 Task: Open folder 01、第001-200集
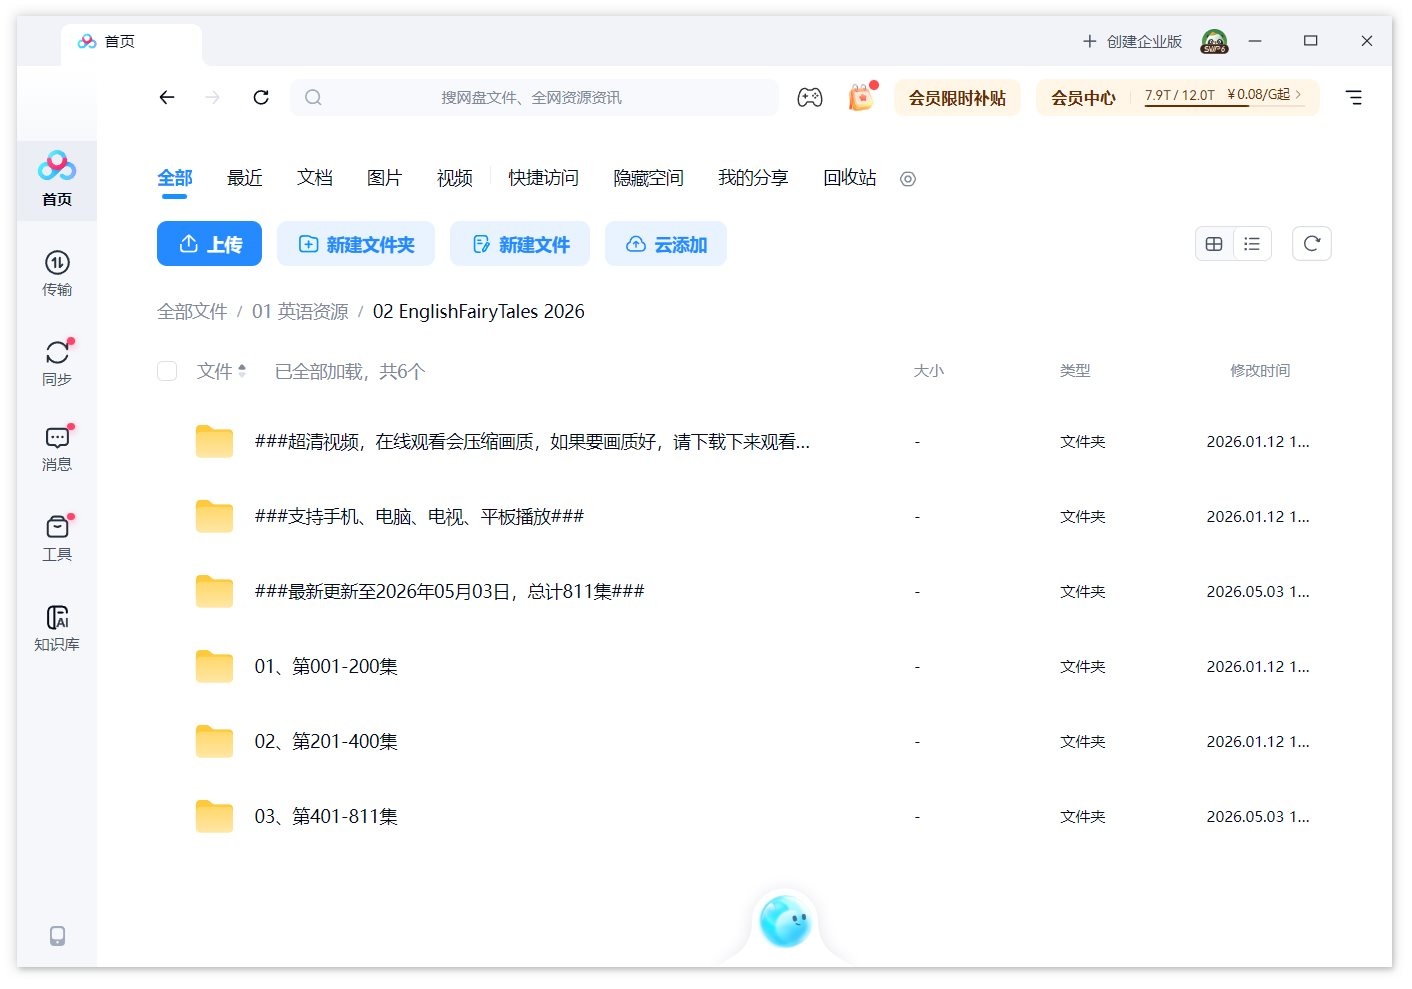(326, 666)
